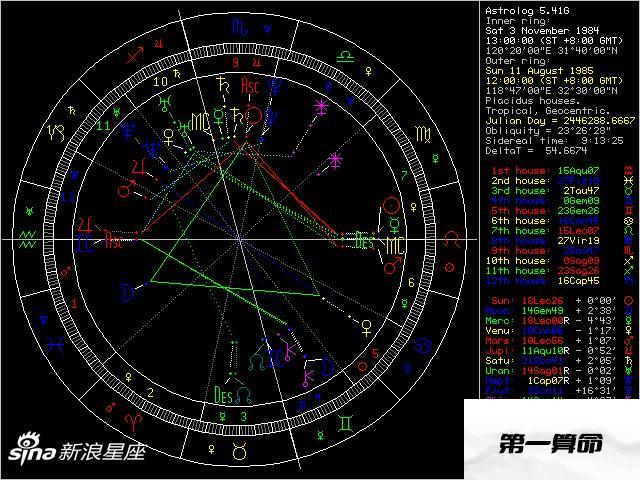Click the Aquarius glyph beside the 1st house row
This screenshot has width=640, height=480.
(x=628, y=171)
